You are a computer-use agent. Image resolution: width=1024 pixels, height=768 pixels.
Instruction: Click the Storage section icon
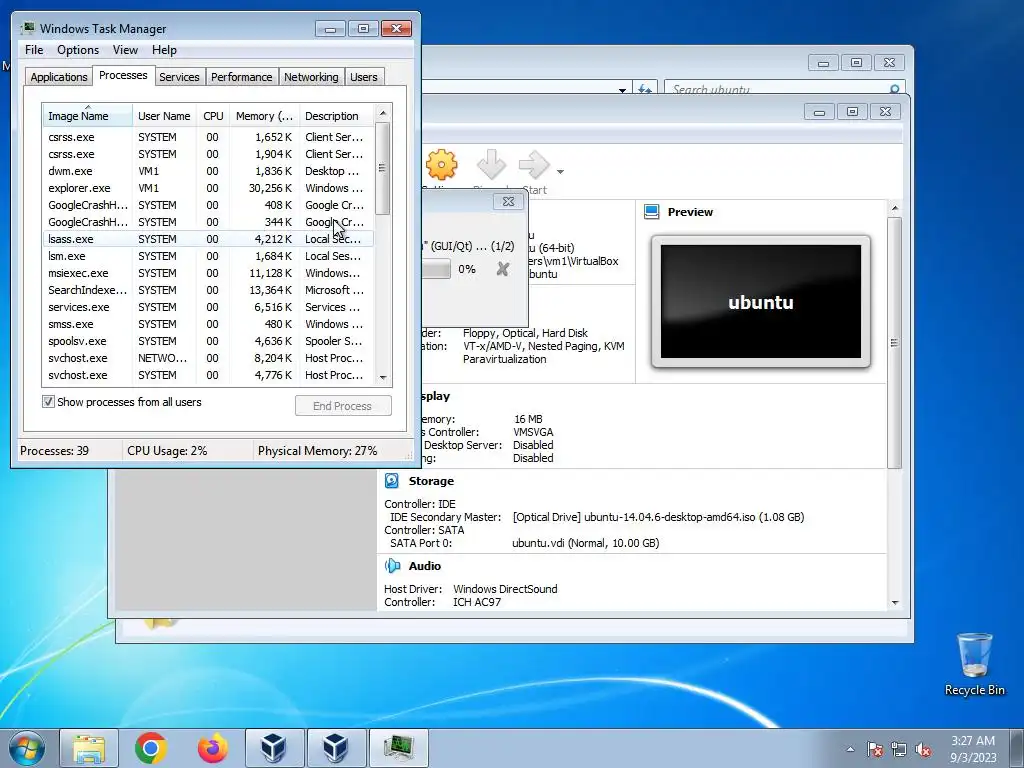pos(392,481)
